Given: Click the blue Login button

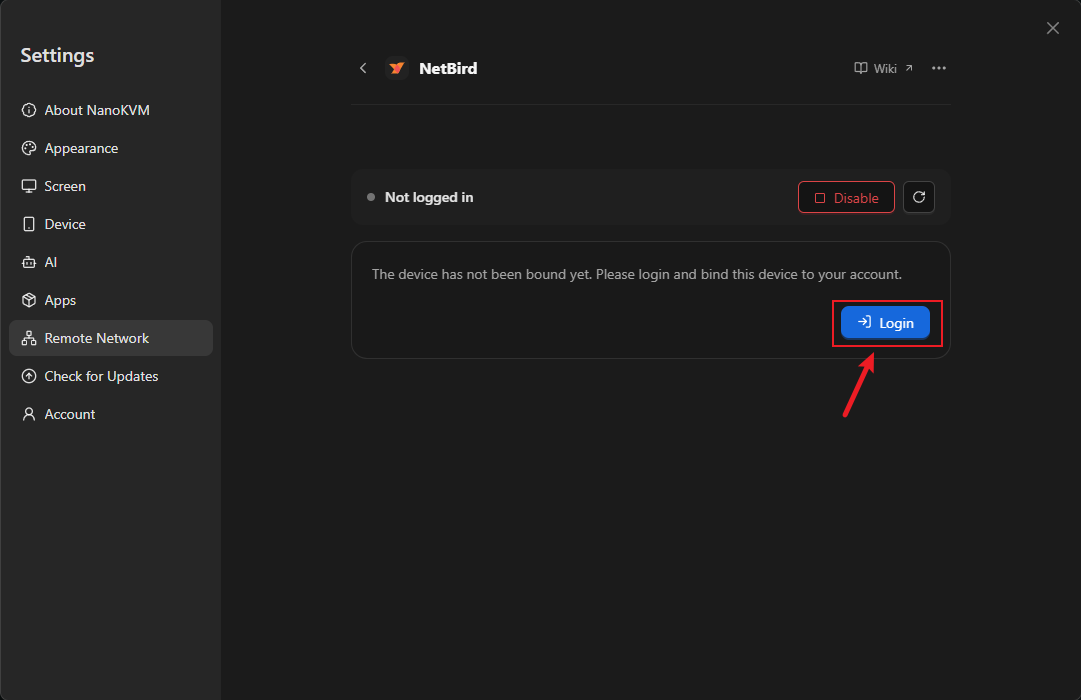Looking at the screenshot, I should 885,323.
